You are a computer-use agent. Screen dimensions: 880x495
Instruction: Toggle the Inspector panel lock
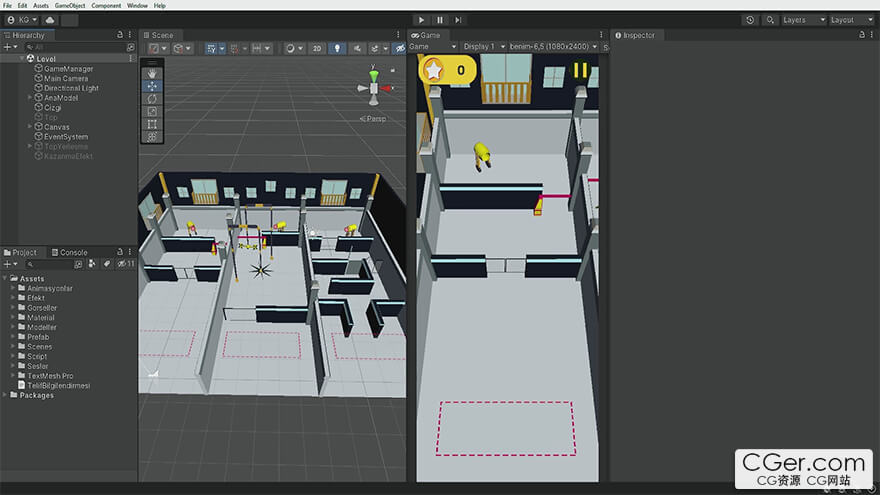pyautogui.click(x=862, y=35)
